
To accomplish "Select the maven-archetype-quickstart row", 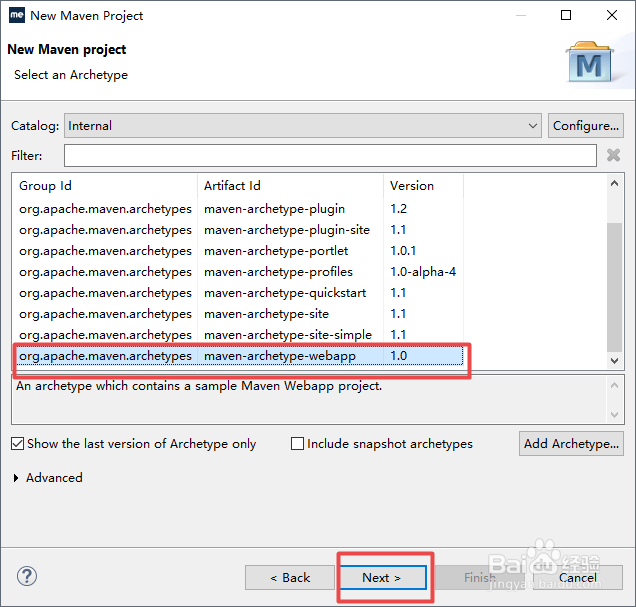I will [x=238, y=293].
